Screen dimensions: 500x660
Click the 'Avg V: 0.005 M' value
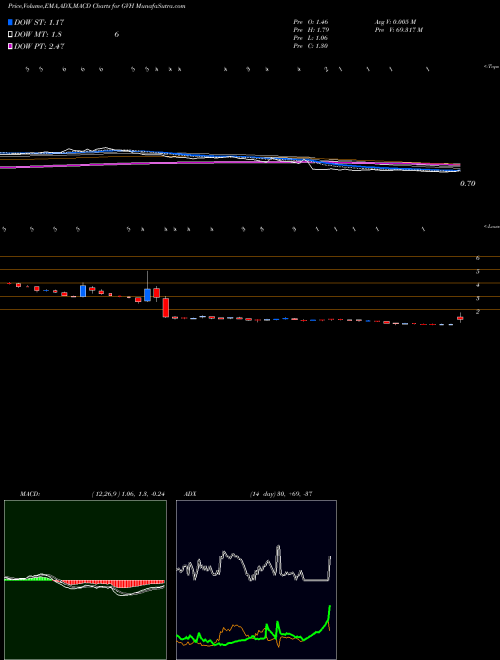[395, 22]
